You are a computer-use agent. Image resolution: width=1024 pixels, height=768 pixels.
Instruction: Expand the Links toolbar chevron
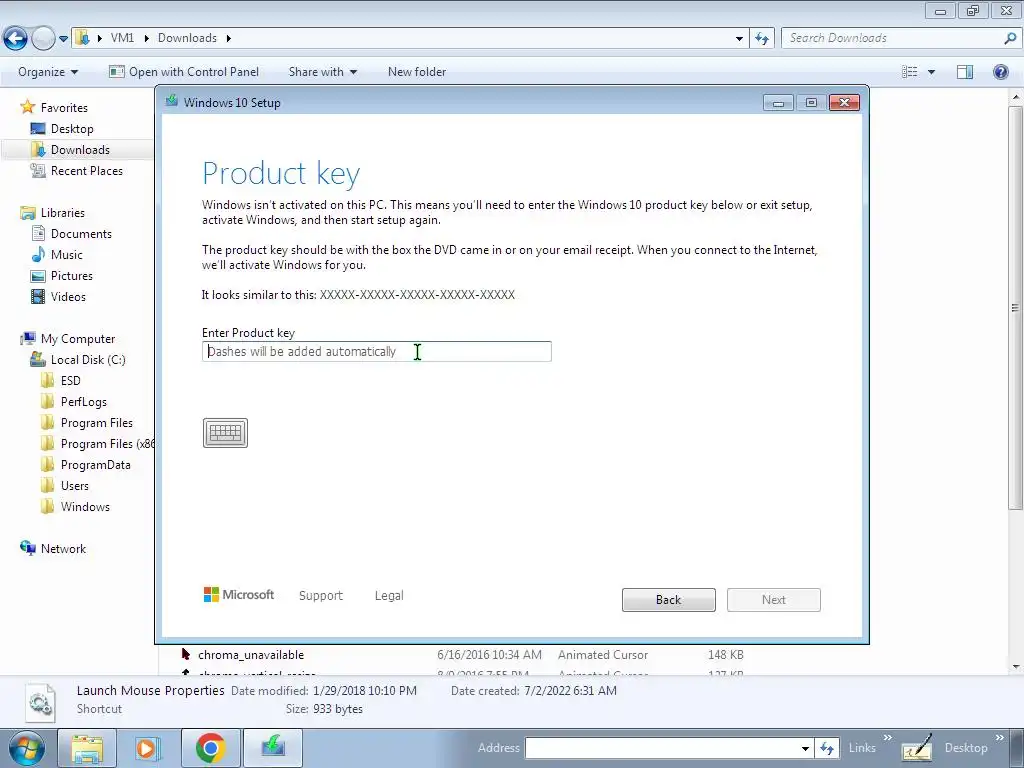tap(888, 739)
